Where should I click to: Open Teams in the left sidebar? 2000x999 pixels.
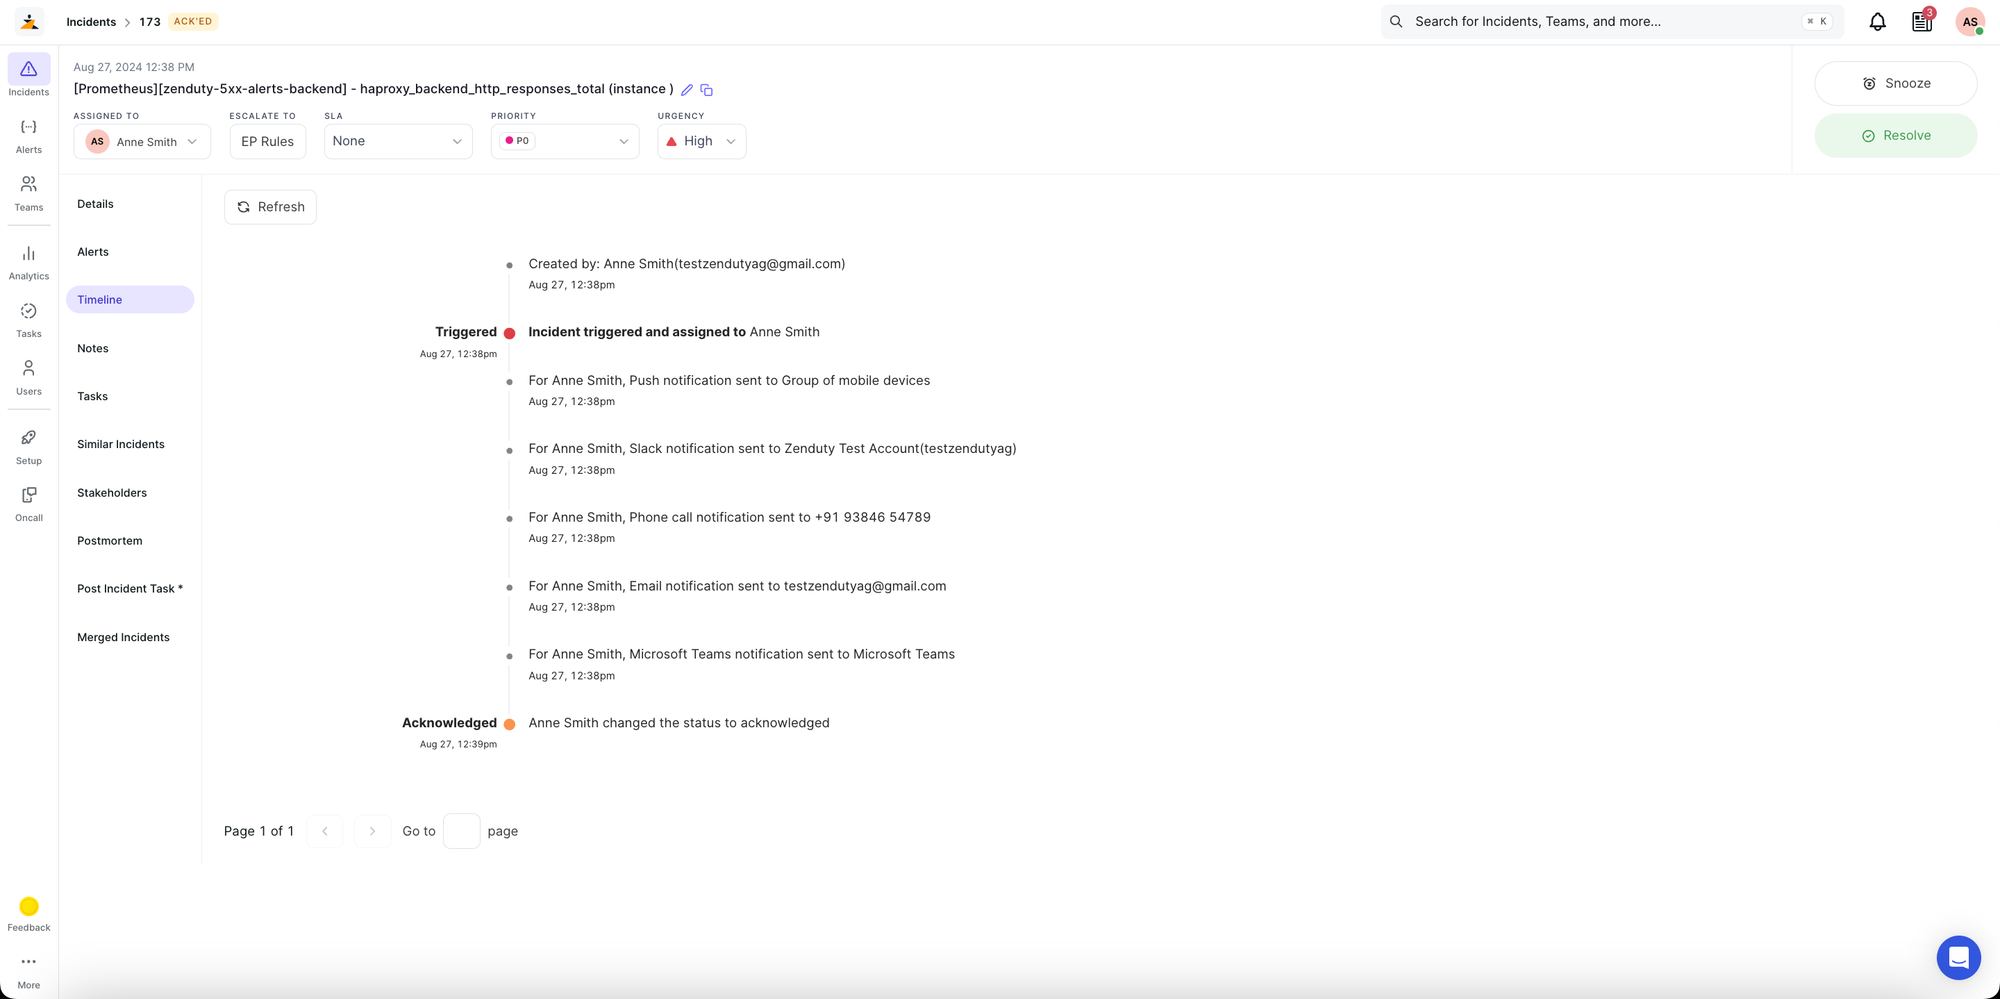(x=29, y=193)
